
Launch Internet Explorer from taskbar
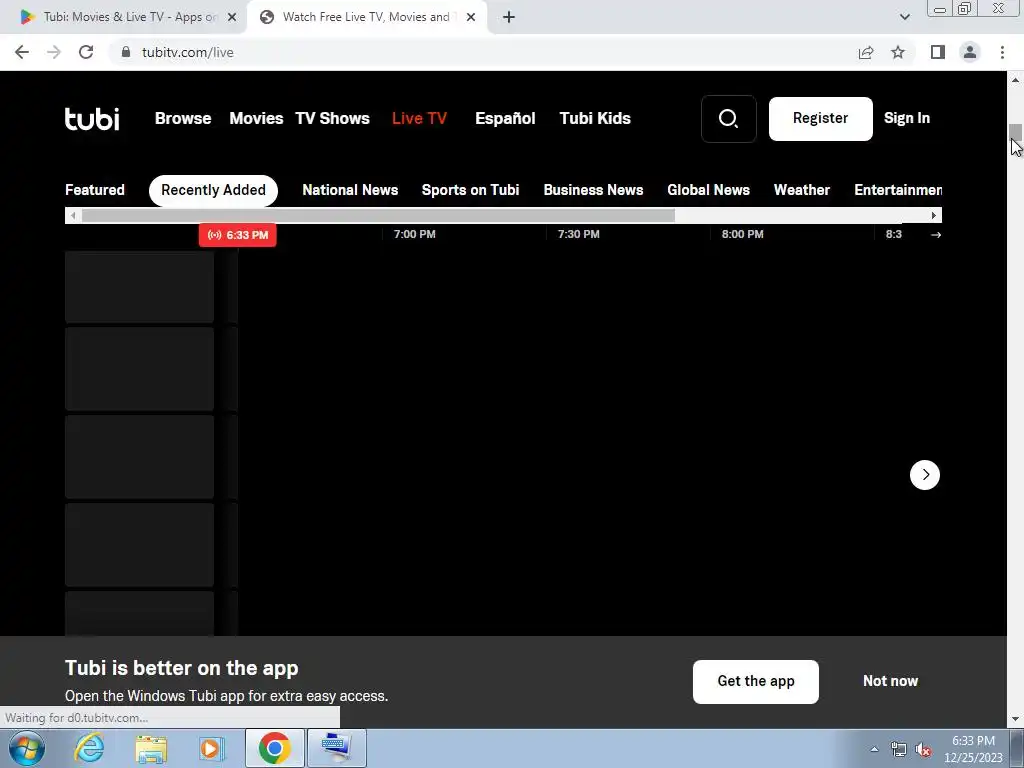(x=89, y=748)
